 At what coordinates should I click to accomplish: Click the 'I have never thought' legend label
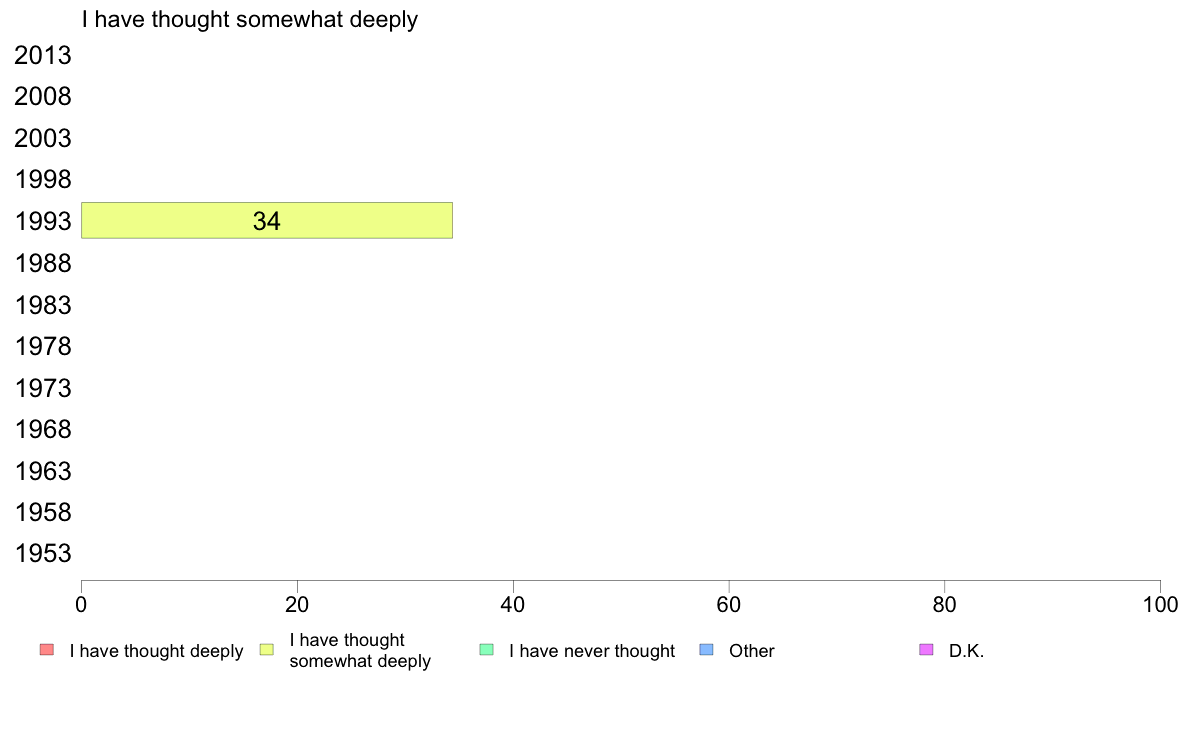[592, 651]
